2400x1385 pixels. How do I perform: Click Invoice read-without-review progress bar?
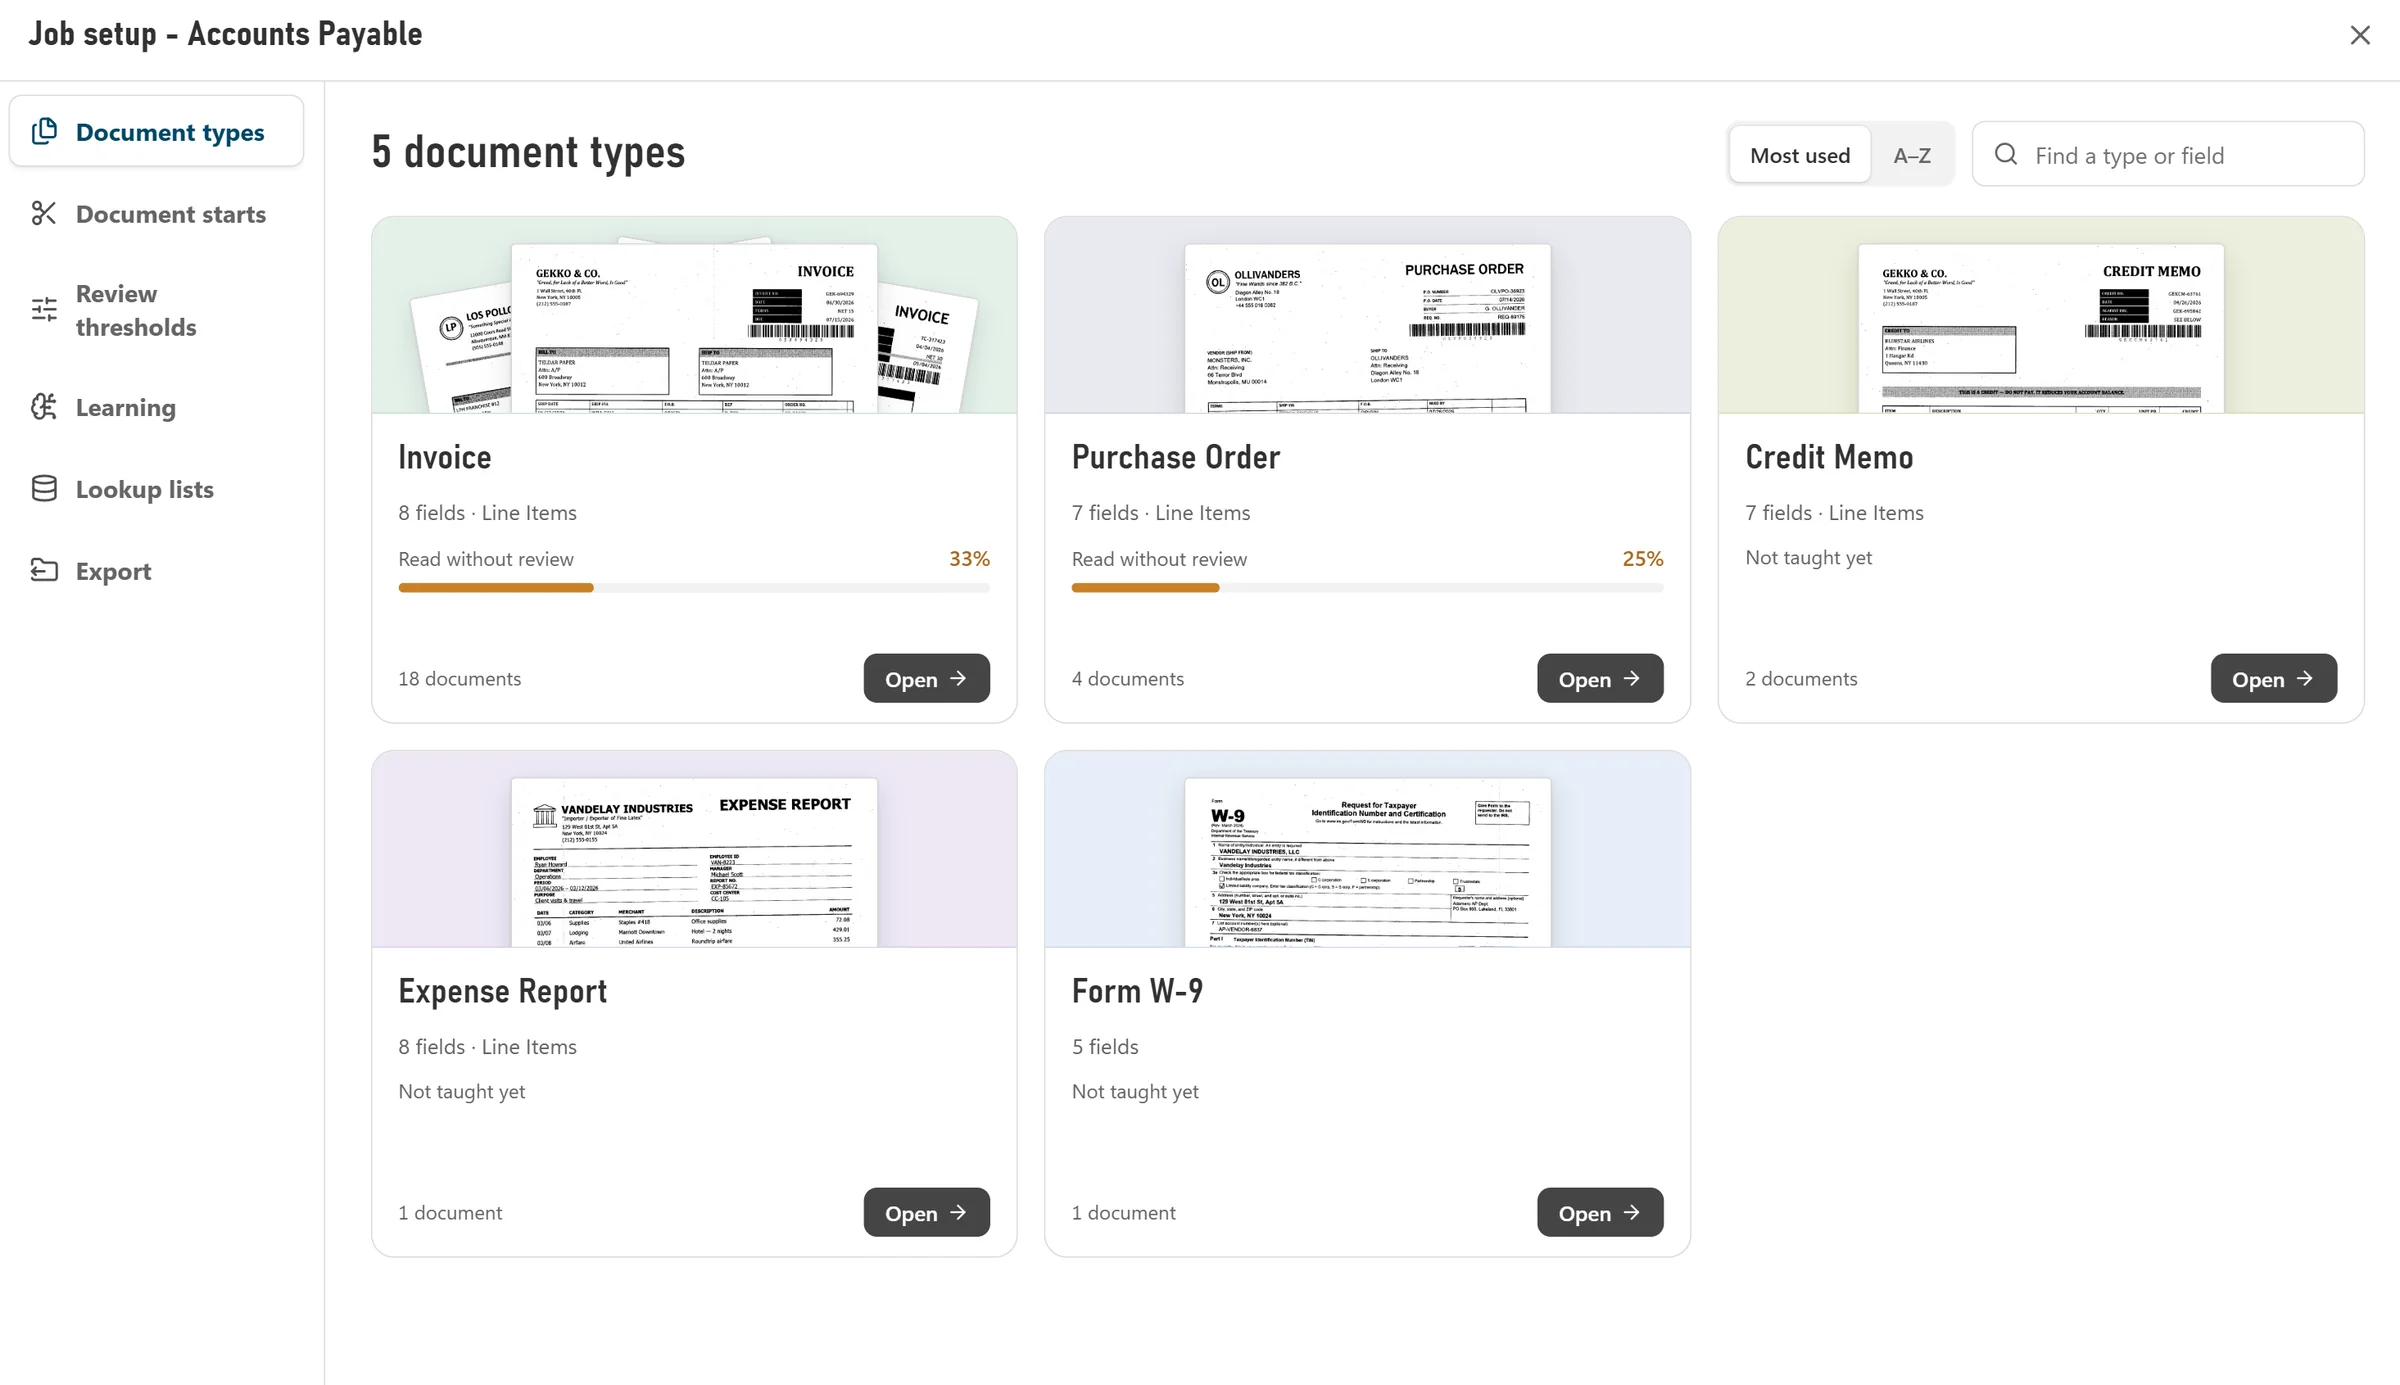pyautogui.click(x=694, y=588)
